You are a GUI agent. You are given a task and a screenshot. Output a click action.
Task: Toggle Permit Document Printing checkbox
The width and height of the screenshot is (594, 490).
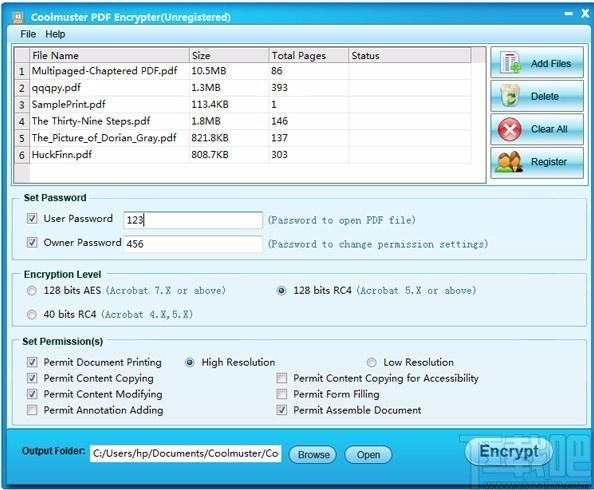point(32,362)
